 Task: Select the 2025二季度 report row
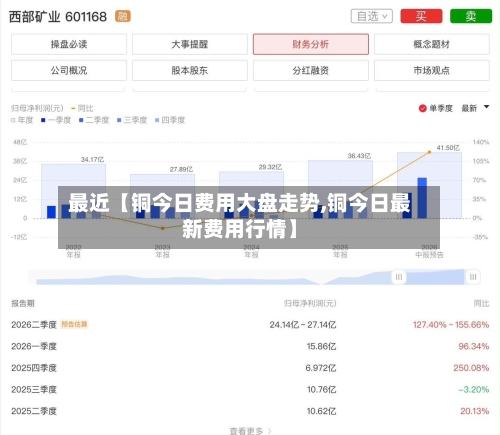pos(250,411)
